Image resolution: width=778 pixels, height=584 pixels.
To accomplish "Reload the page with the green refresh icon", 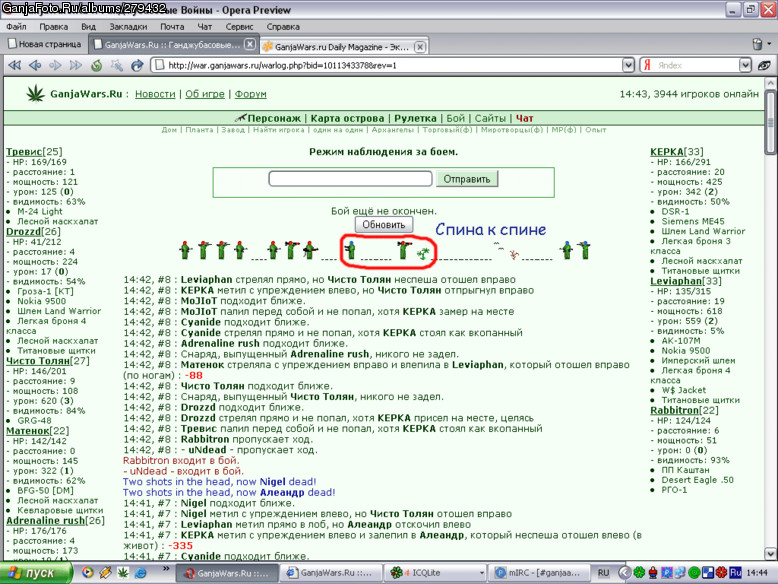I will 97,65.
